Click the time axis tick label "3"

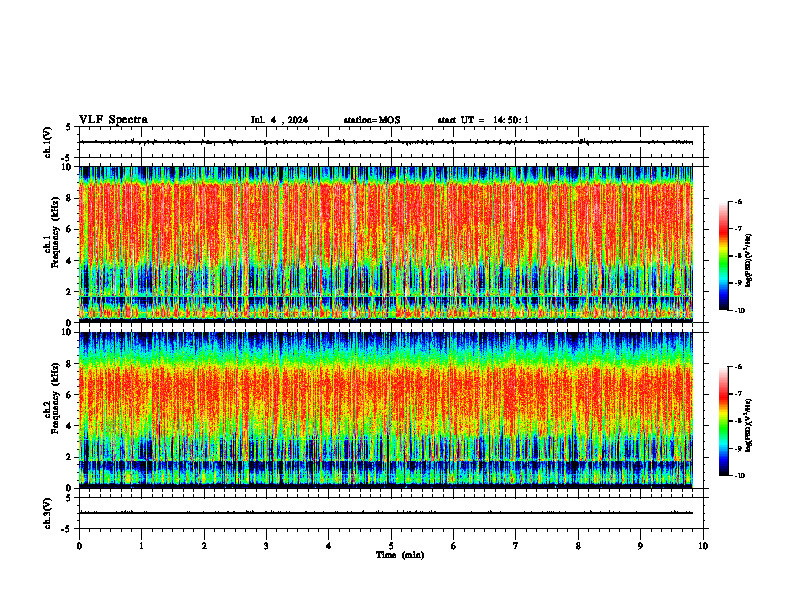click(266, 546)
